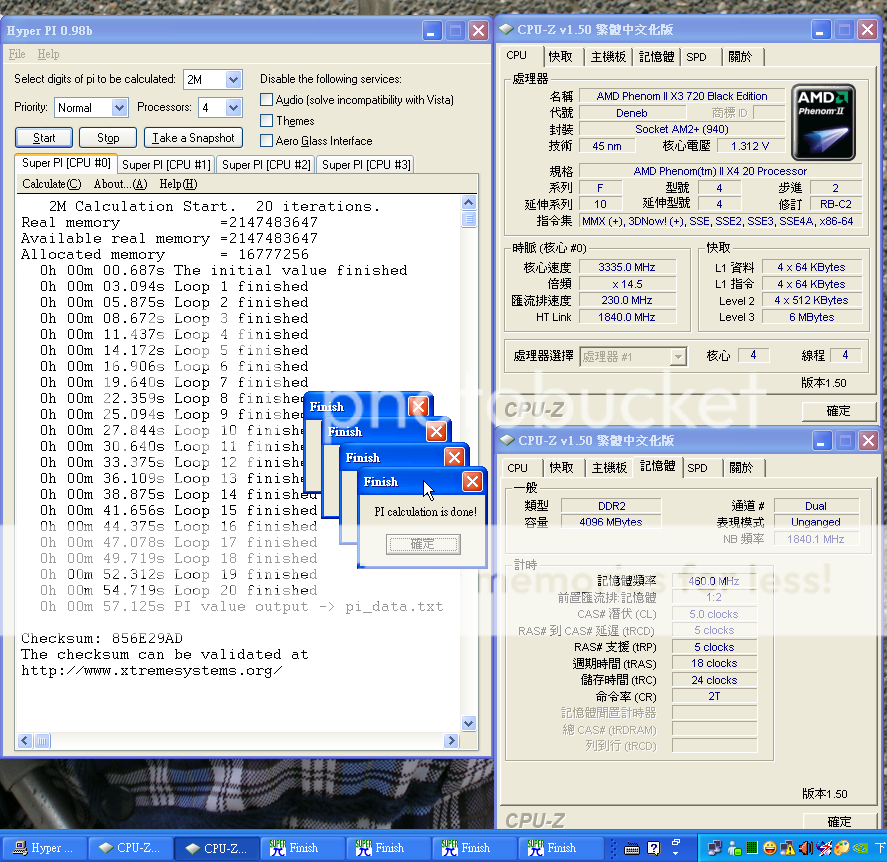Open the SPD tab in top CPU-Z window

click(x=697, y=57)
